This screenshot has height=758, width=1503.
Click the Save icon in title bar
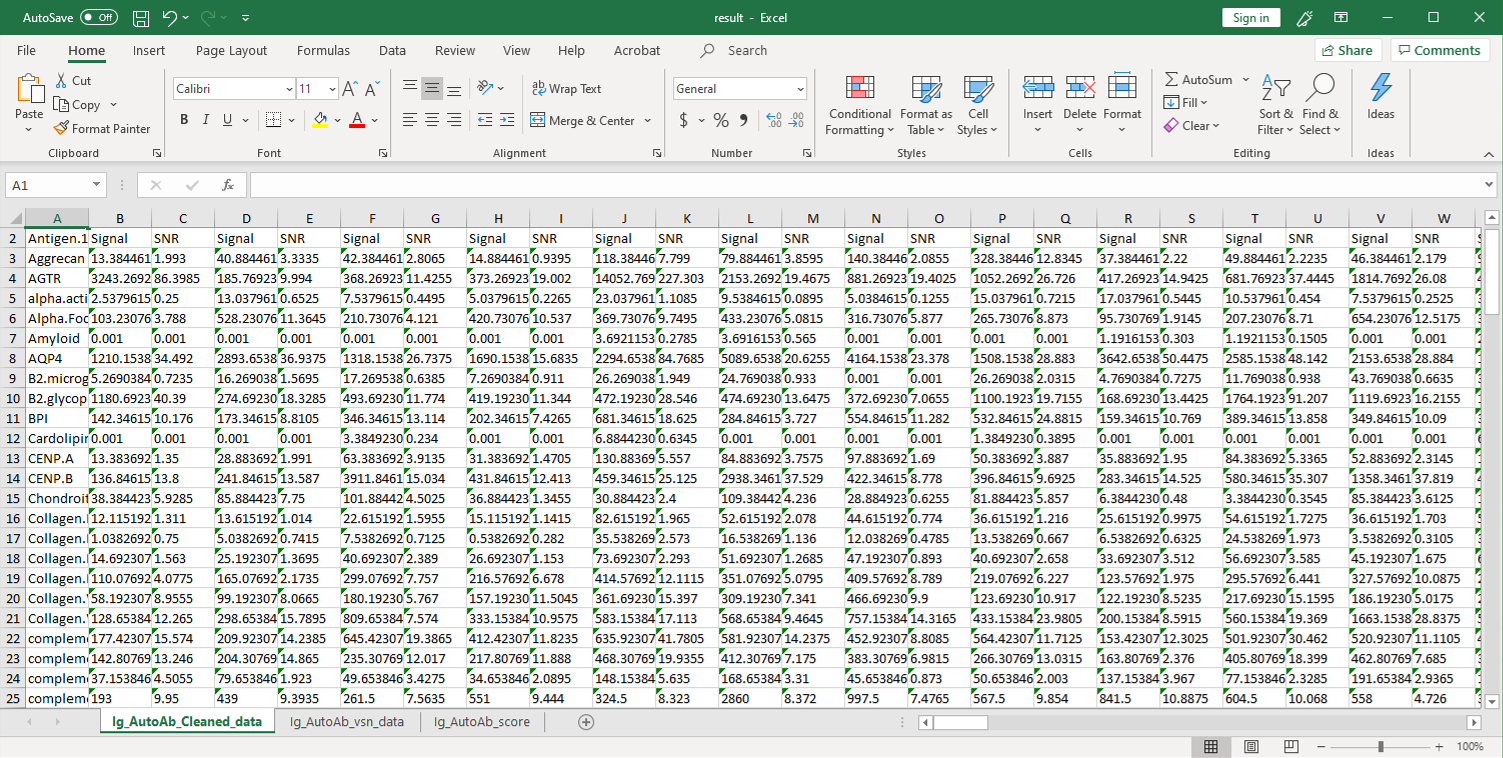click(x=141, y=18)
